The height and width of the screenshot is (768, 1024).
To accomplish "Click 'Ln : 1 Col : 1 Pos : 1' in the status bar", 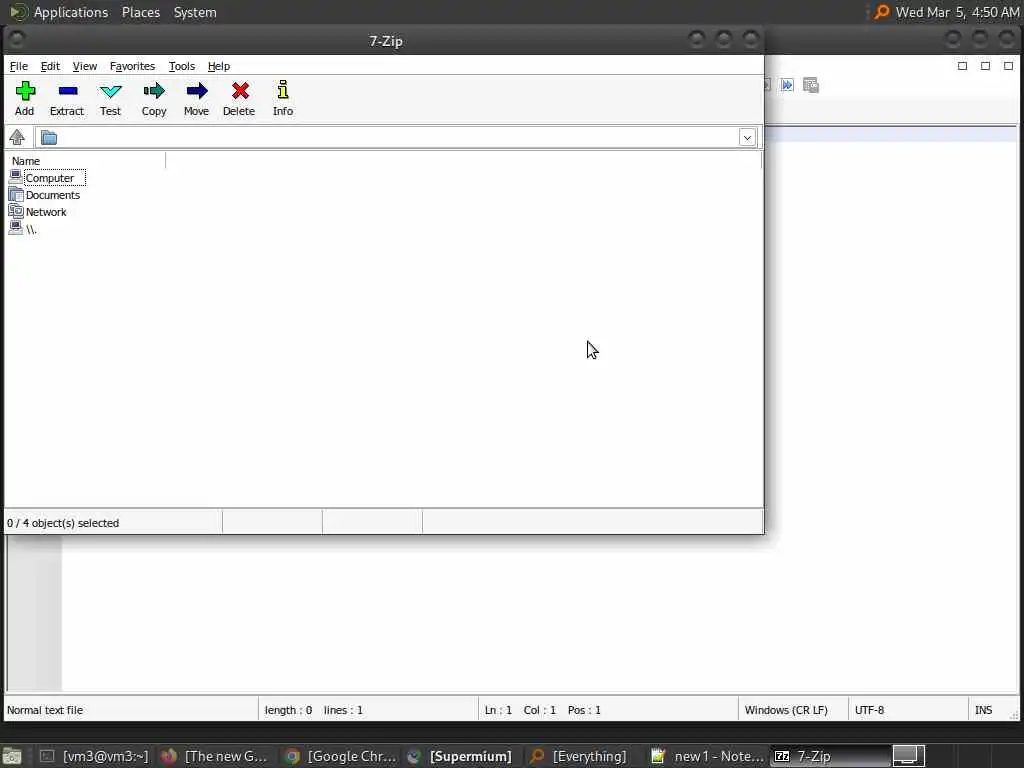I will point(543,710).
